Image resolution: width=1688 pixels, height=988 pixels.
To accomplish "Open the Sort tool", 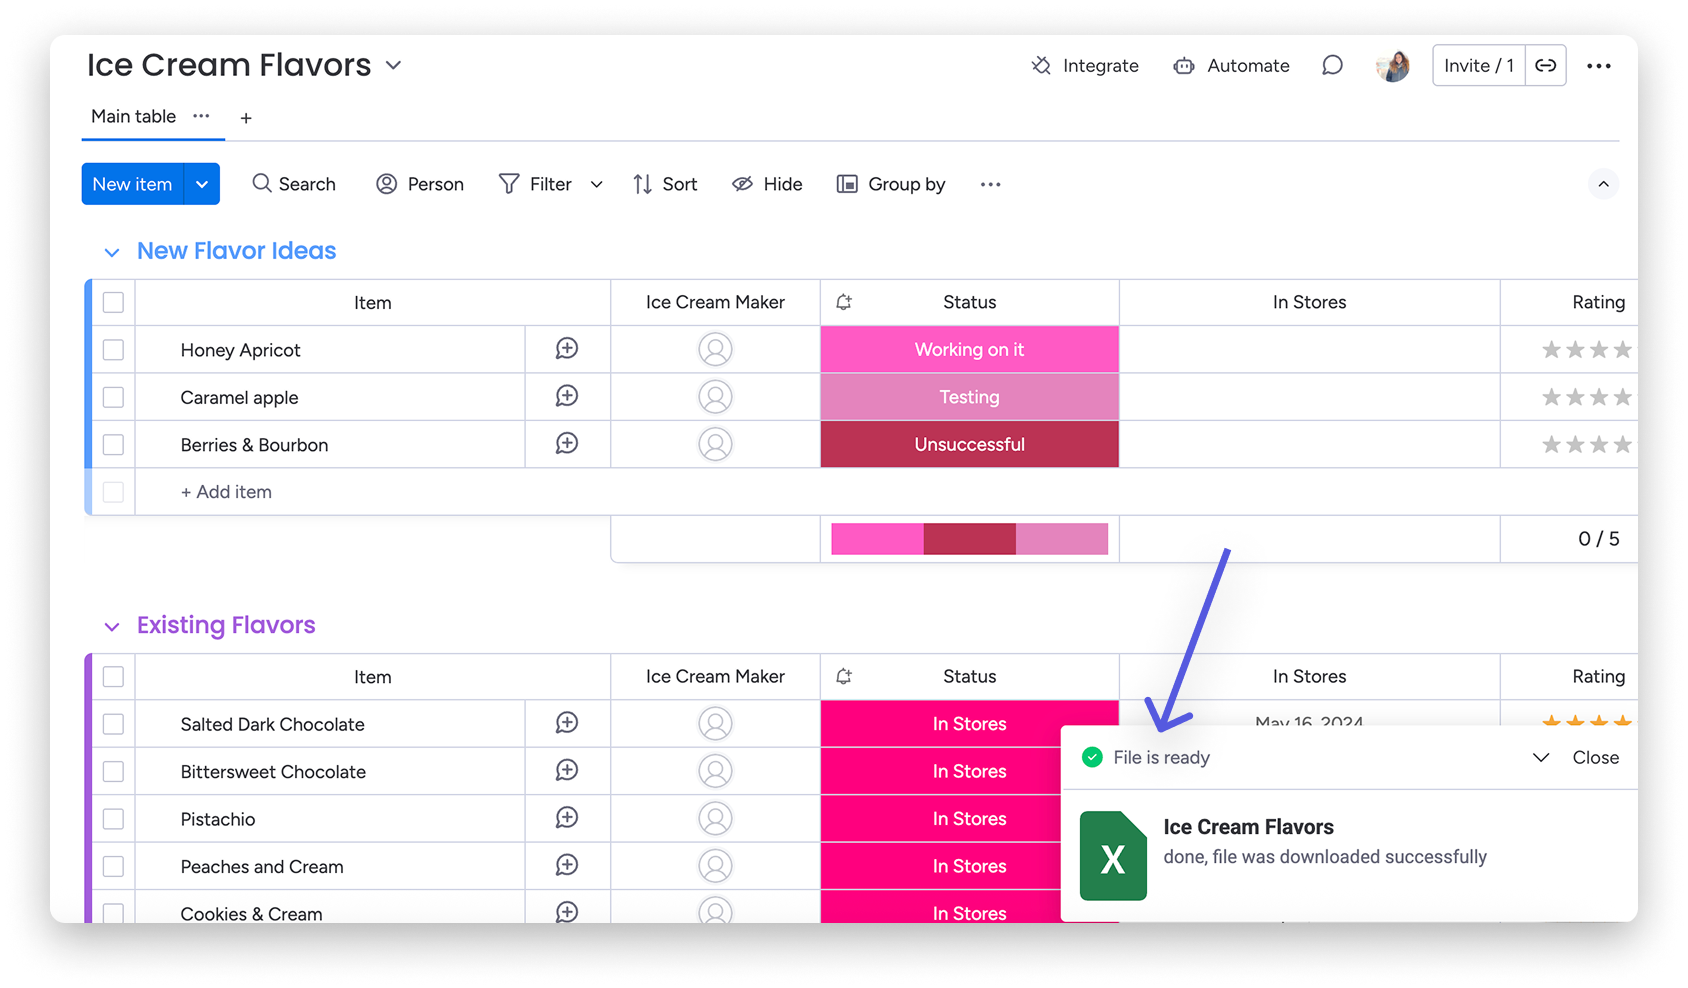I will tap(665, 184).
